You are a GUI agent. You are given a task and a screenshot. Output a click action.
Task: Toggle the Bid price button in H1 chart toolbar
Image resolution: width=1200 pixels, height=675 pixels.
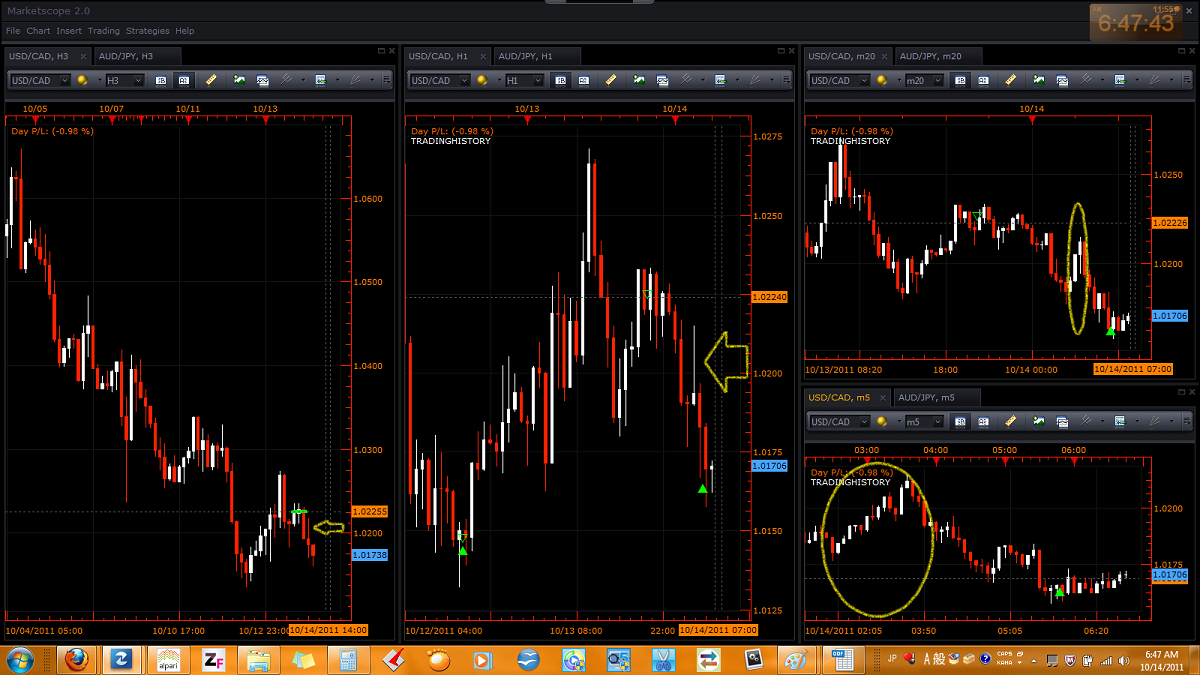point(561,80)
